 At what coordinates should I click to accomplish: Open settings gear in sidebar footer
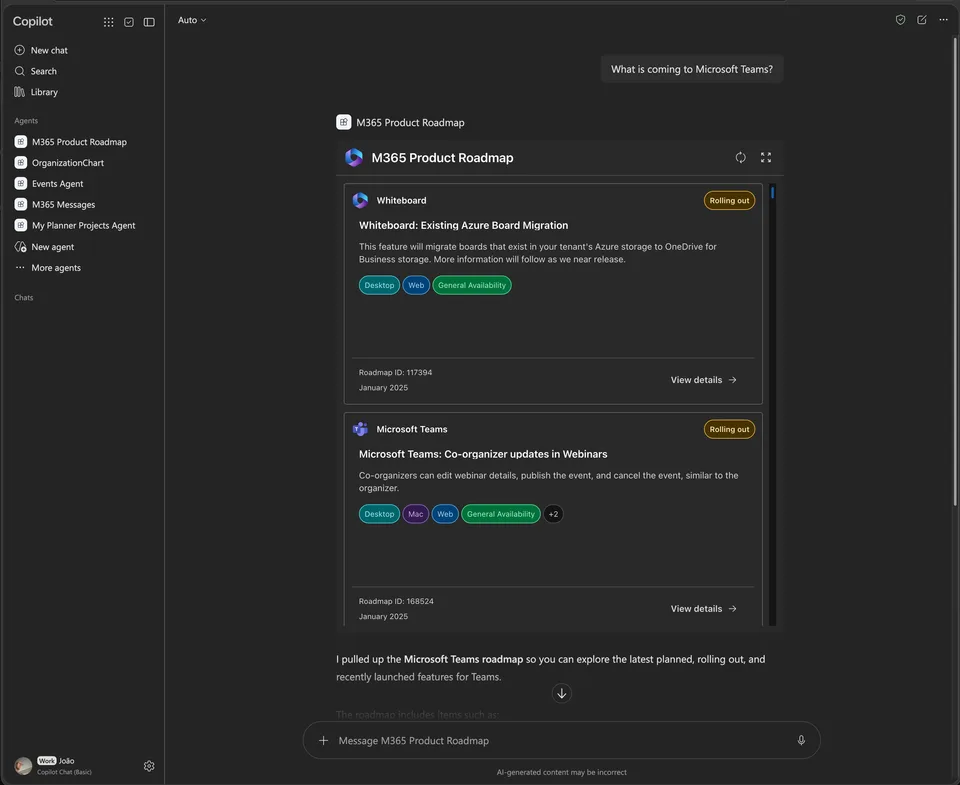coord(149,766)
